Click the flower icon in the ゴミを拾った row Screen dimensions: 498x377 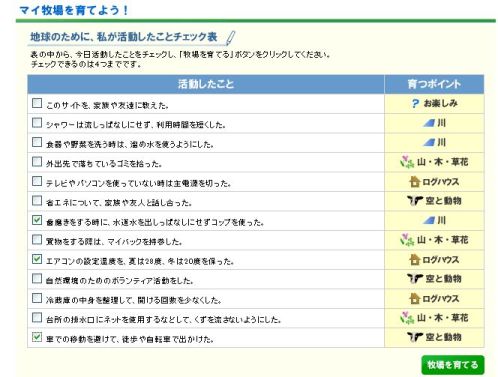click(x=407, y=162)
